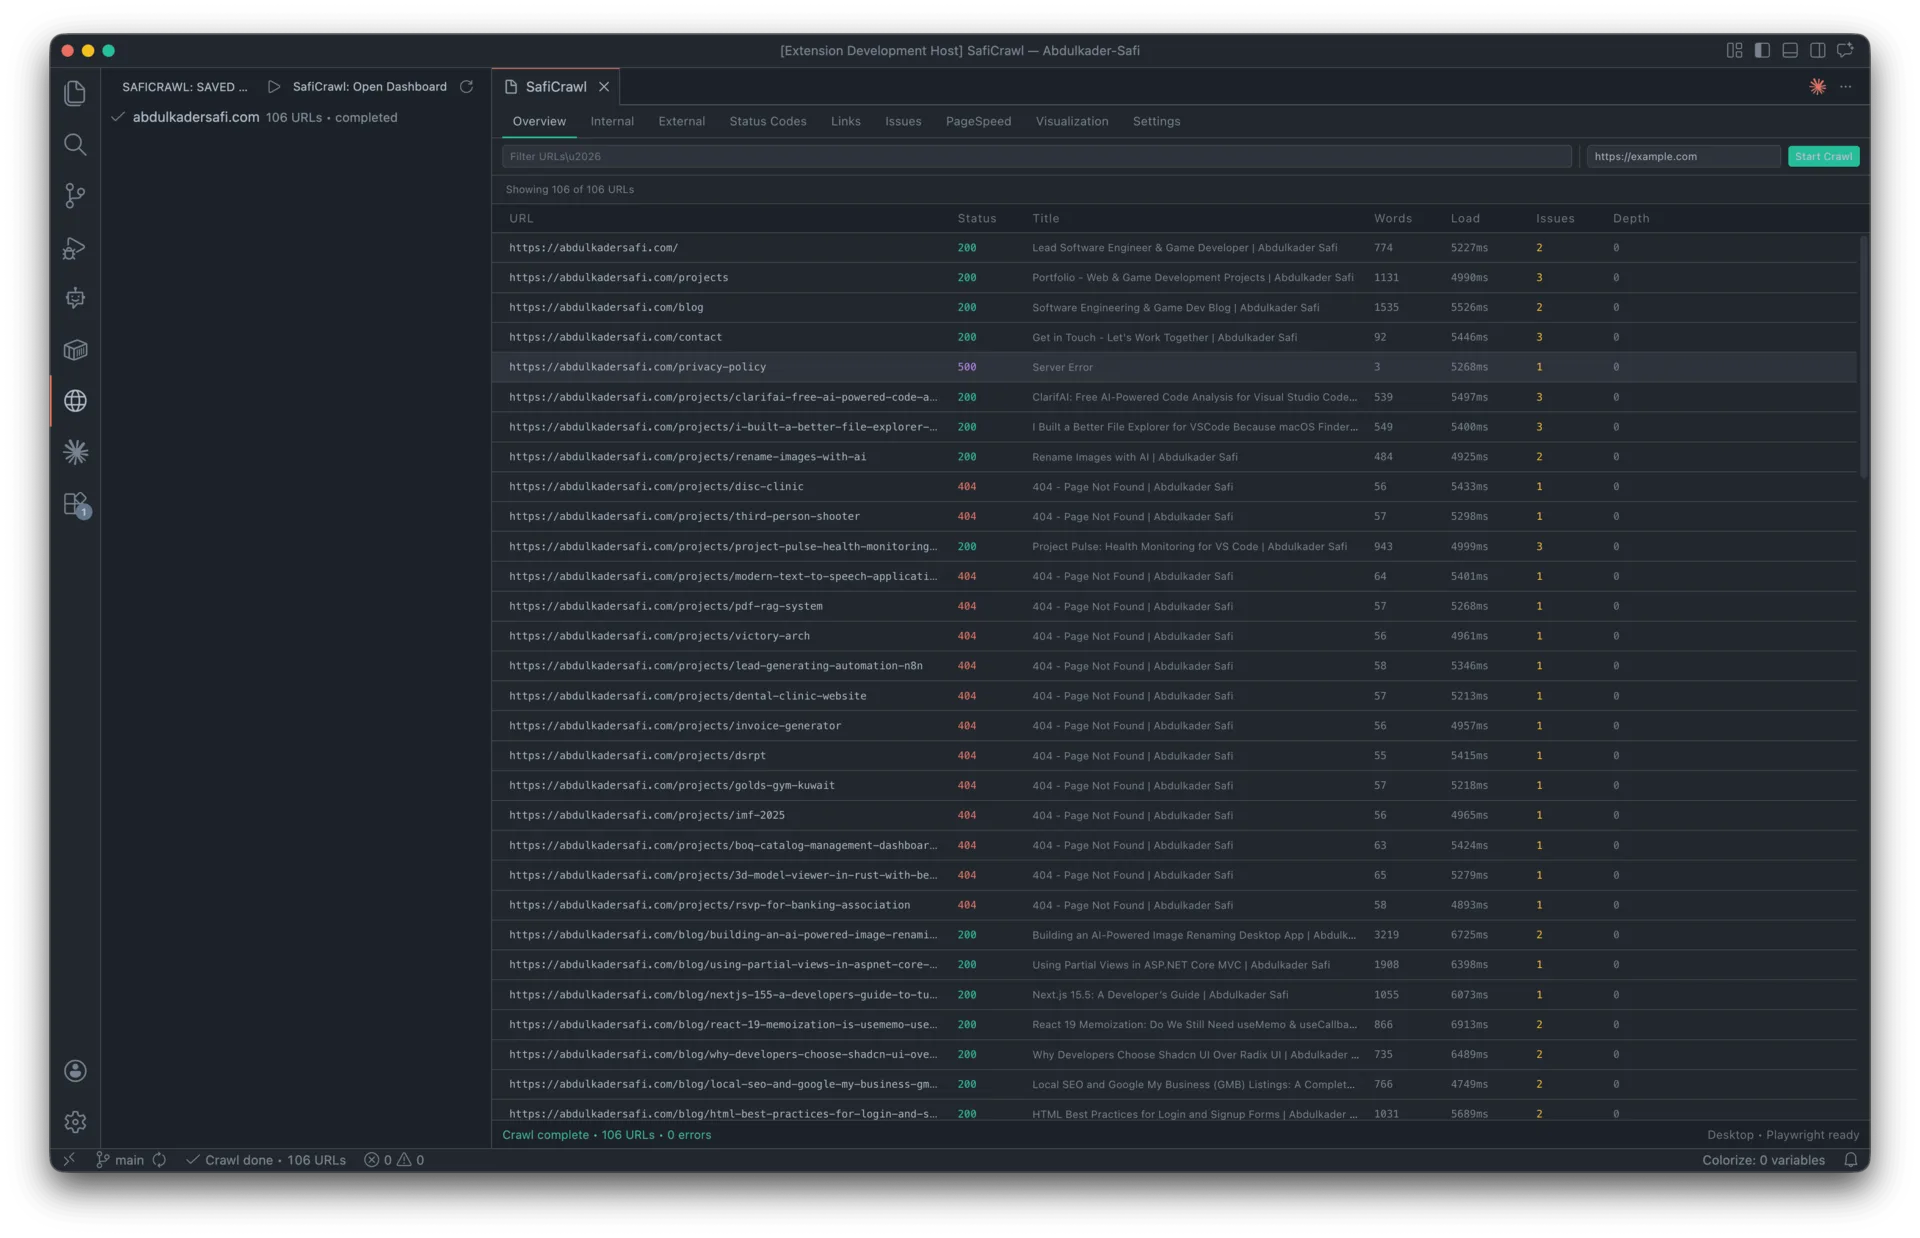Click the errors and warnings indicator in status bar
Image resolution: width=1920 pixels, height=1238 pixels.
[394, 1160]
